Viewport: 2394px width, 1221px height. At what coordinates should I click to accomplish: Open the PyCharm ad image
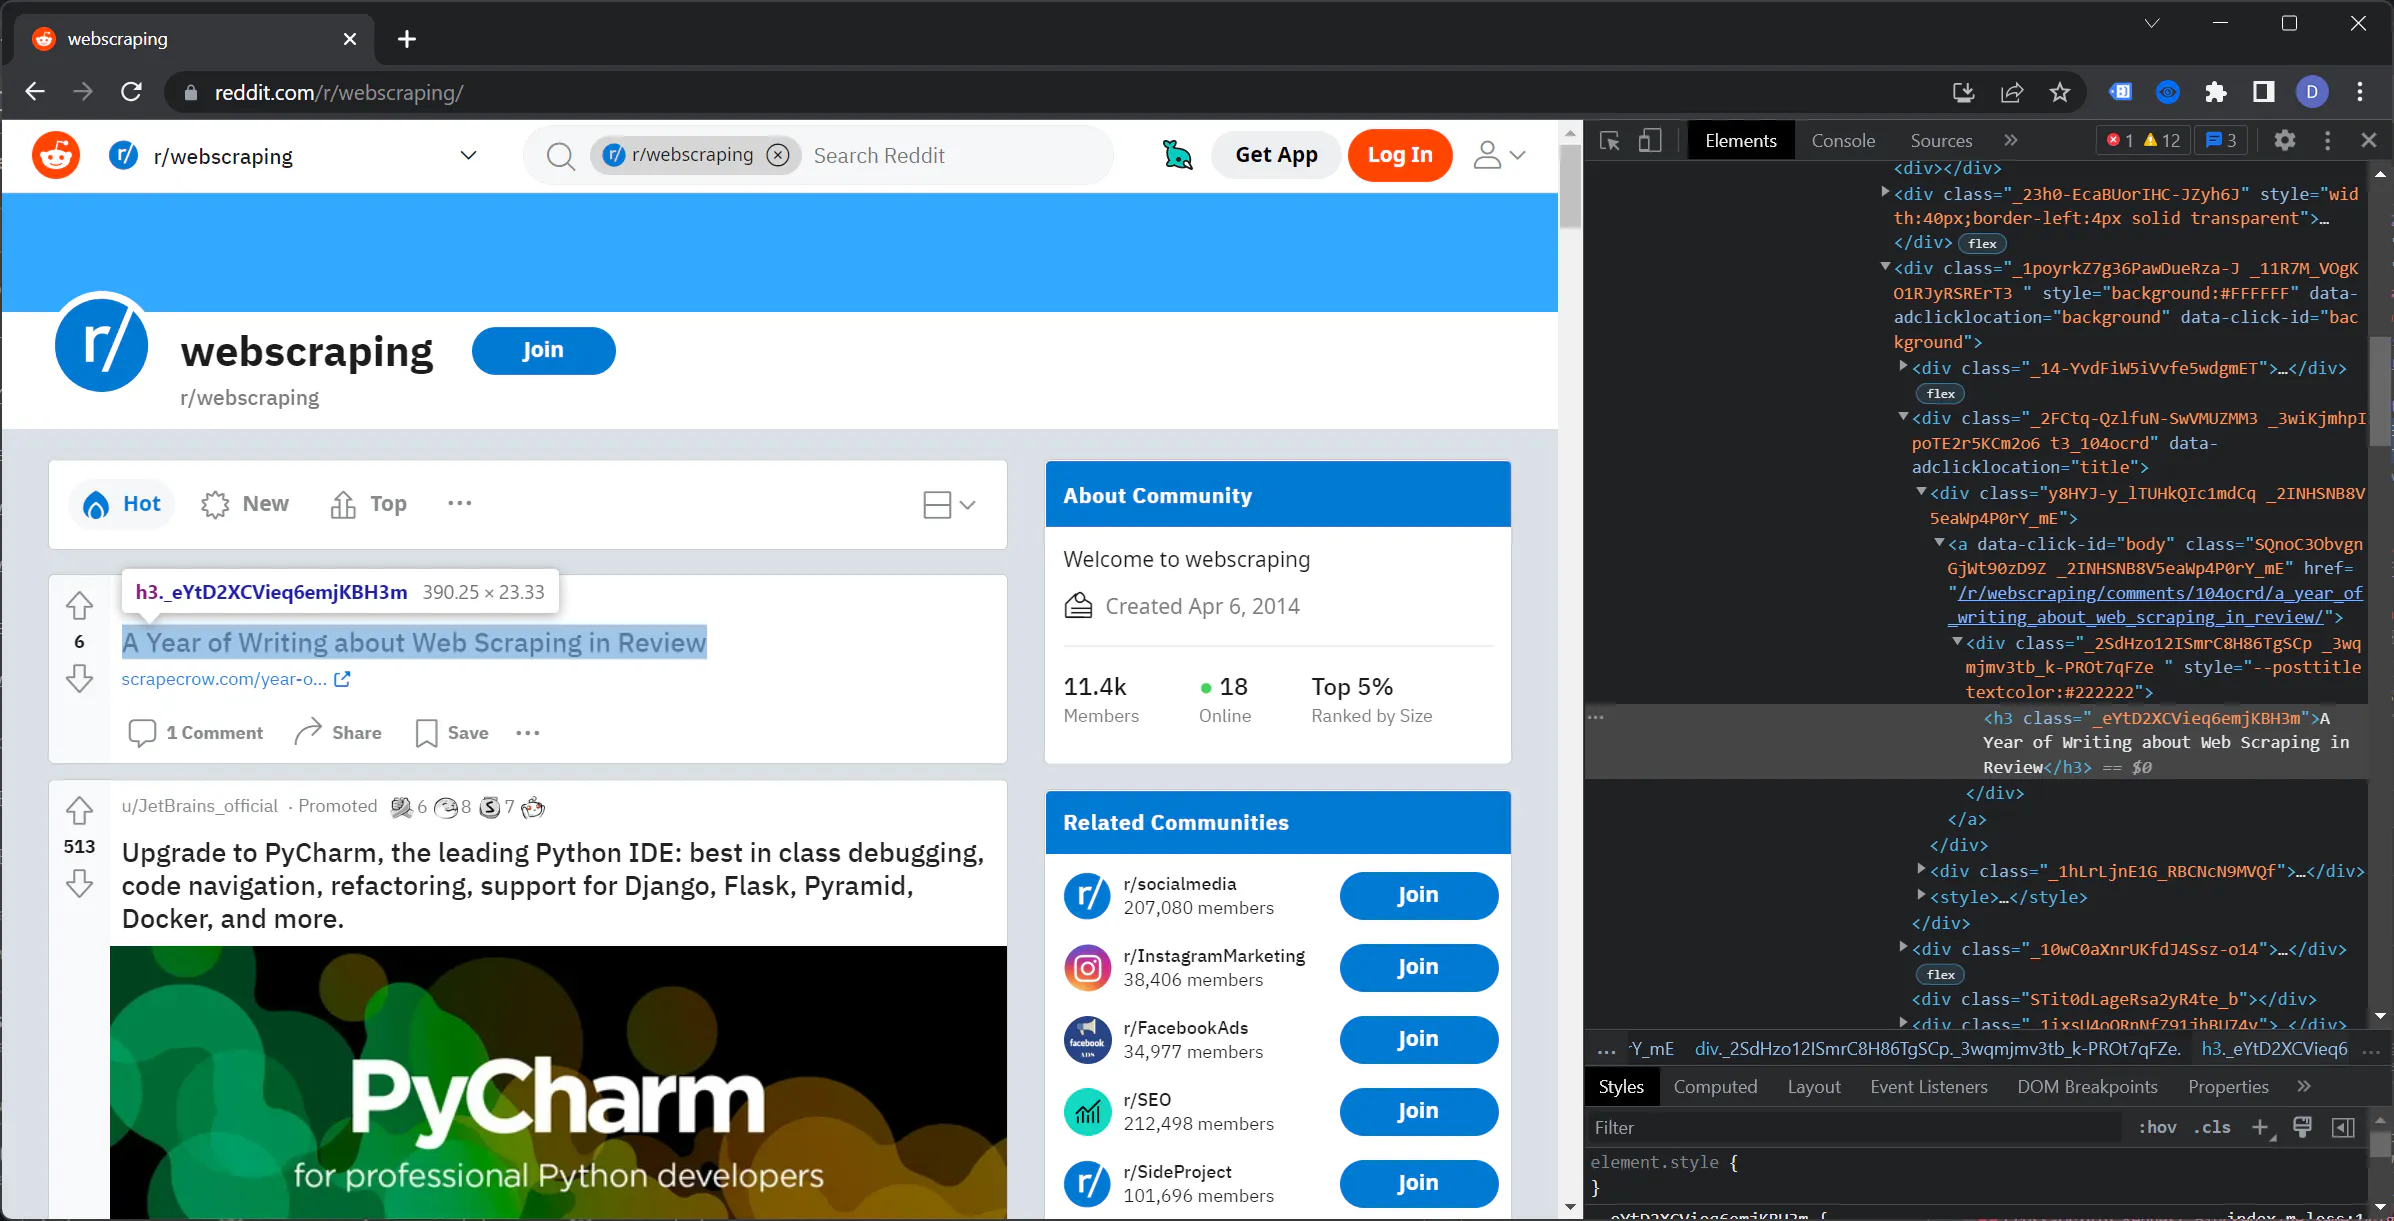[558, 1082]
